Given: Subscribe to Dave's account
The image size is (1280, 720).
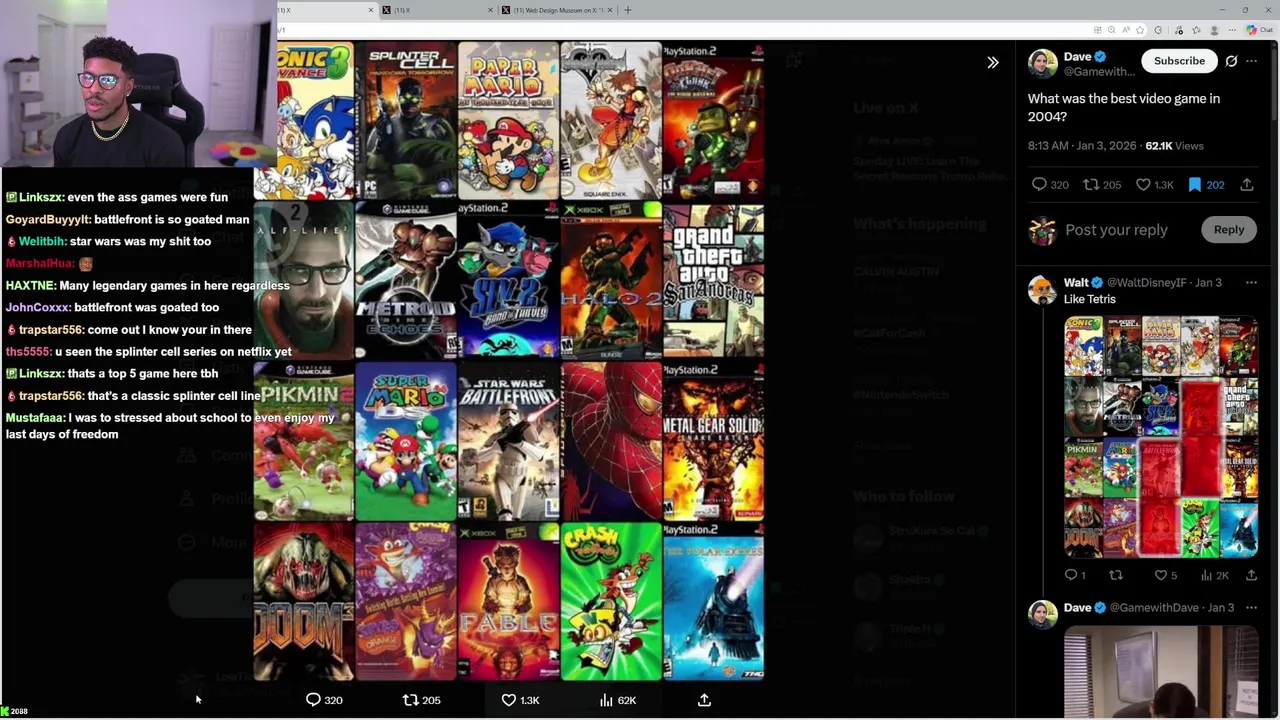Looking at the screenshot, I should (1179, 61).
